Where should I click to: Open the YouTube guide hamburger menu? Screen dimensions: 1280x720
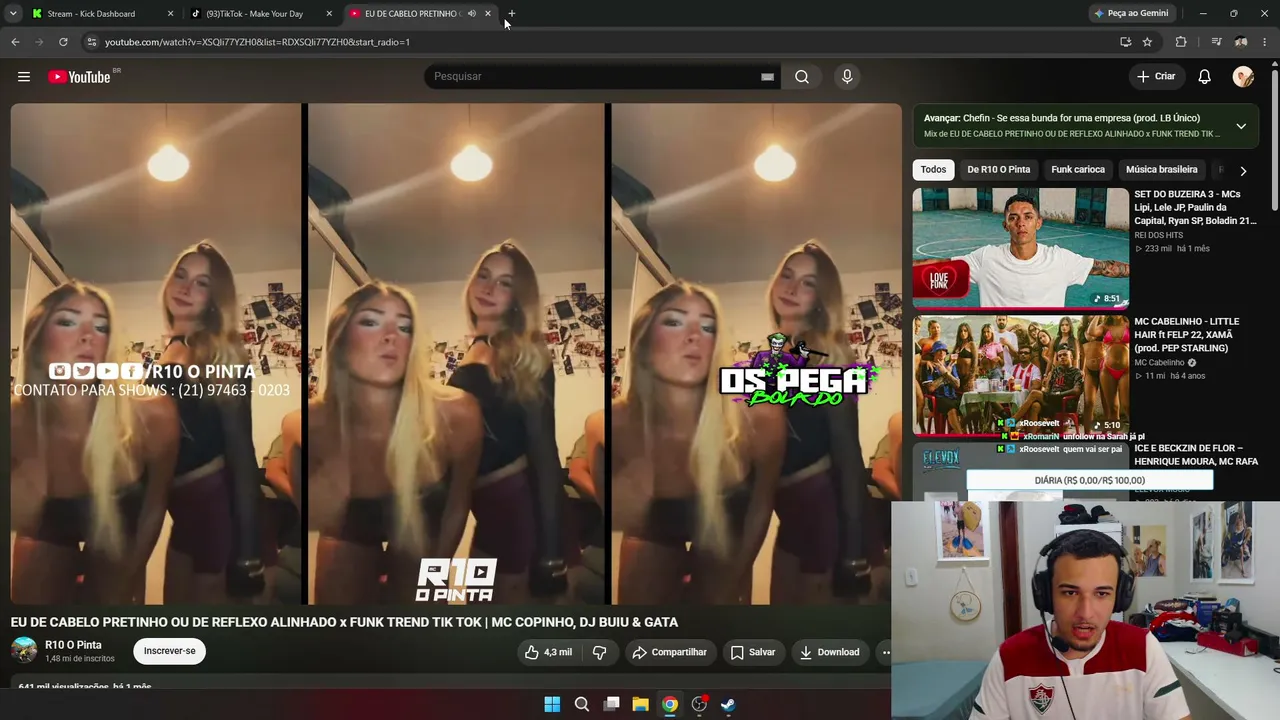[24, 77]
